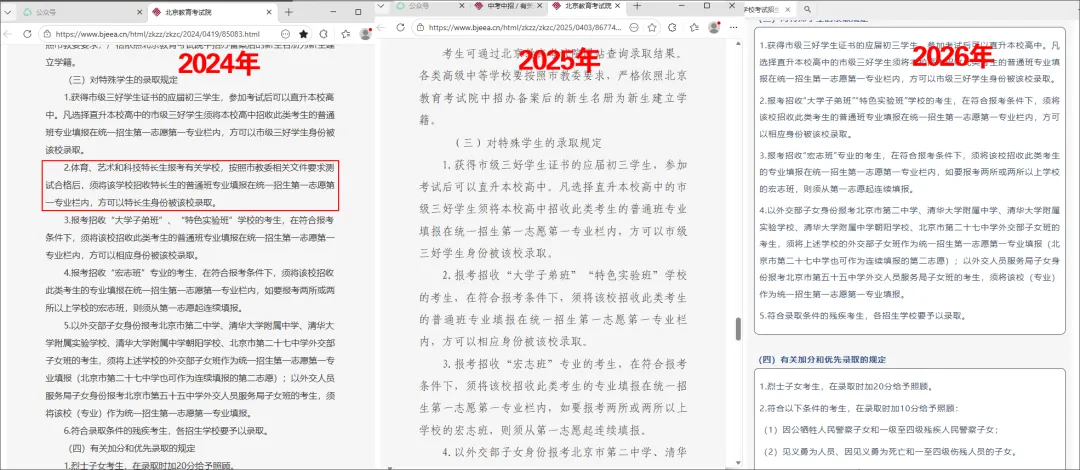Close 北京教育考试院 tab in 2025 window
Screen dimensions: 1080x470
617,6
